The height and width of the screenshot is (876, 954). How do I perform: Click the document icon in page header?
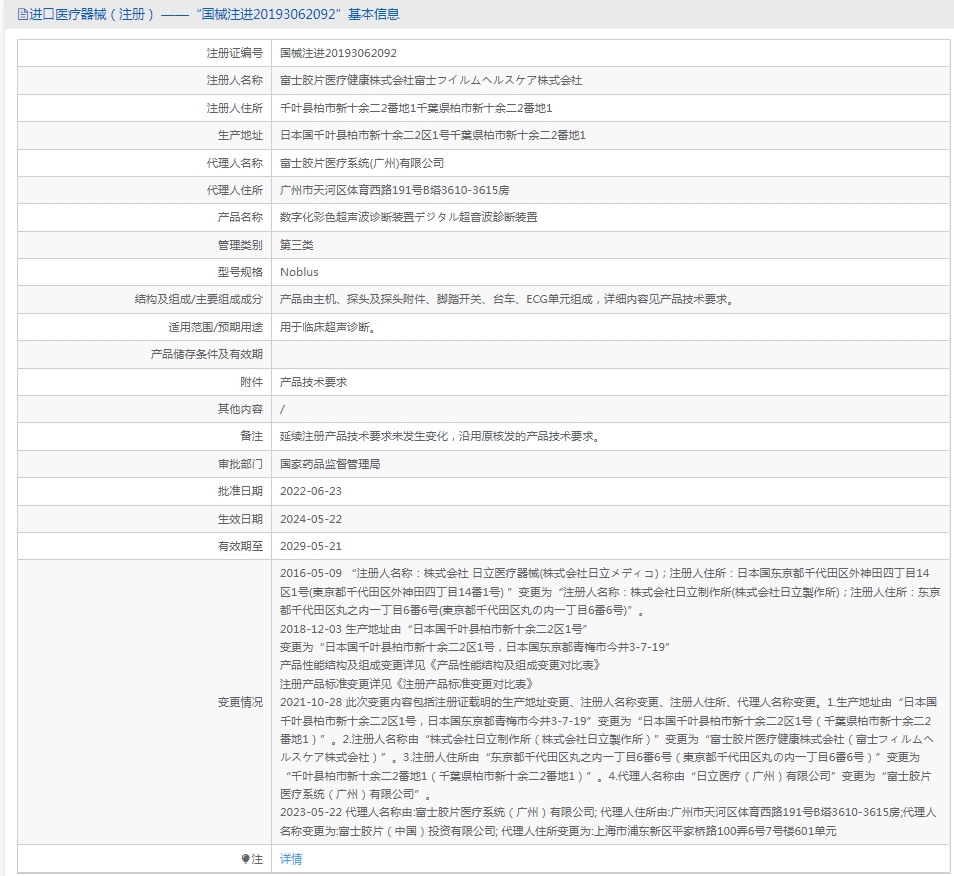click(23, 15)
